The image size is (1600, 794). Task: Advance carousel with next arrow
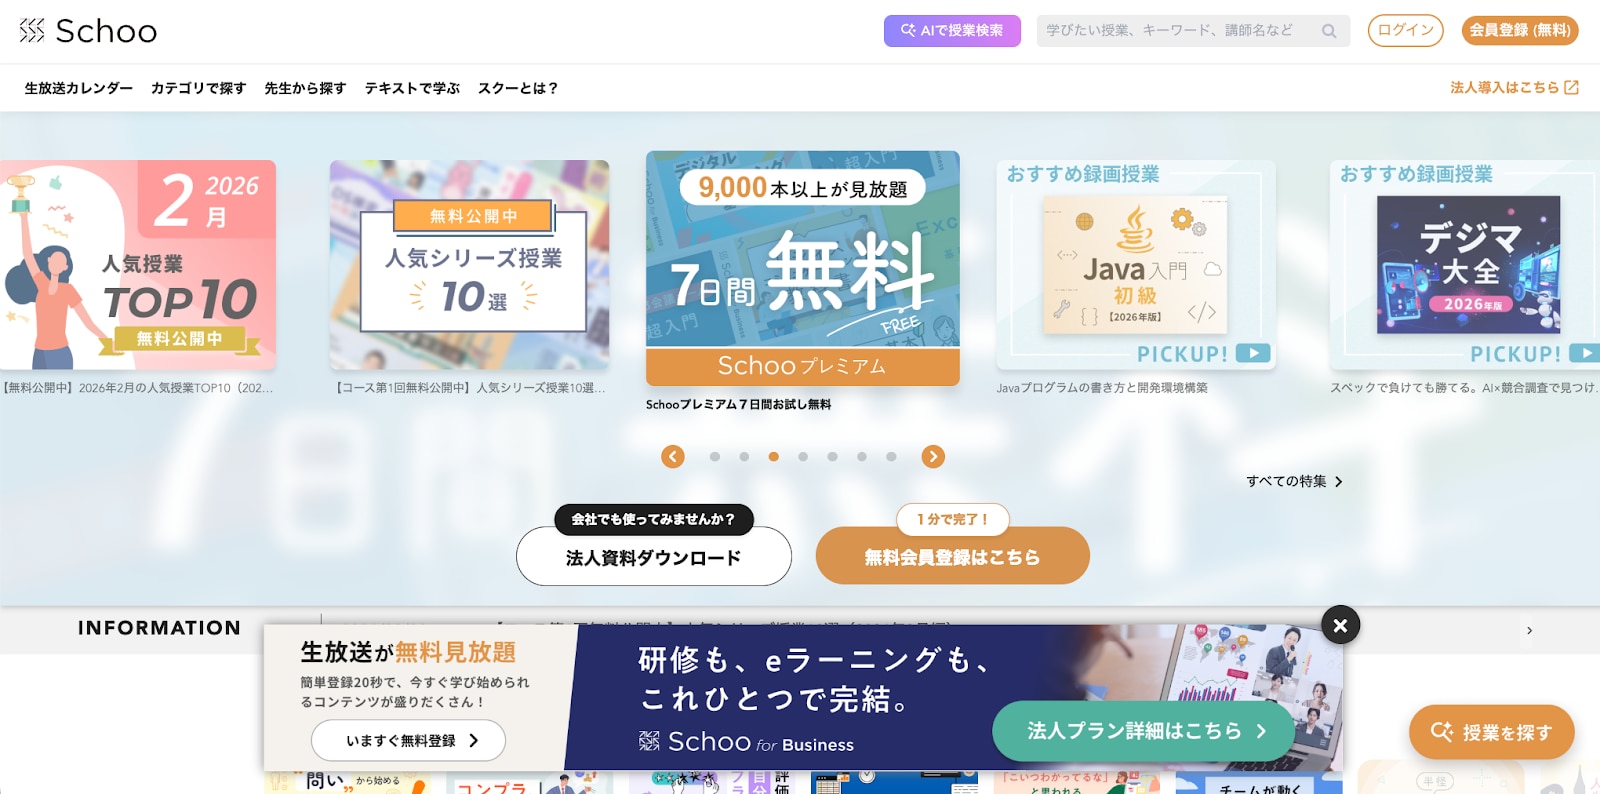point(933,456)
